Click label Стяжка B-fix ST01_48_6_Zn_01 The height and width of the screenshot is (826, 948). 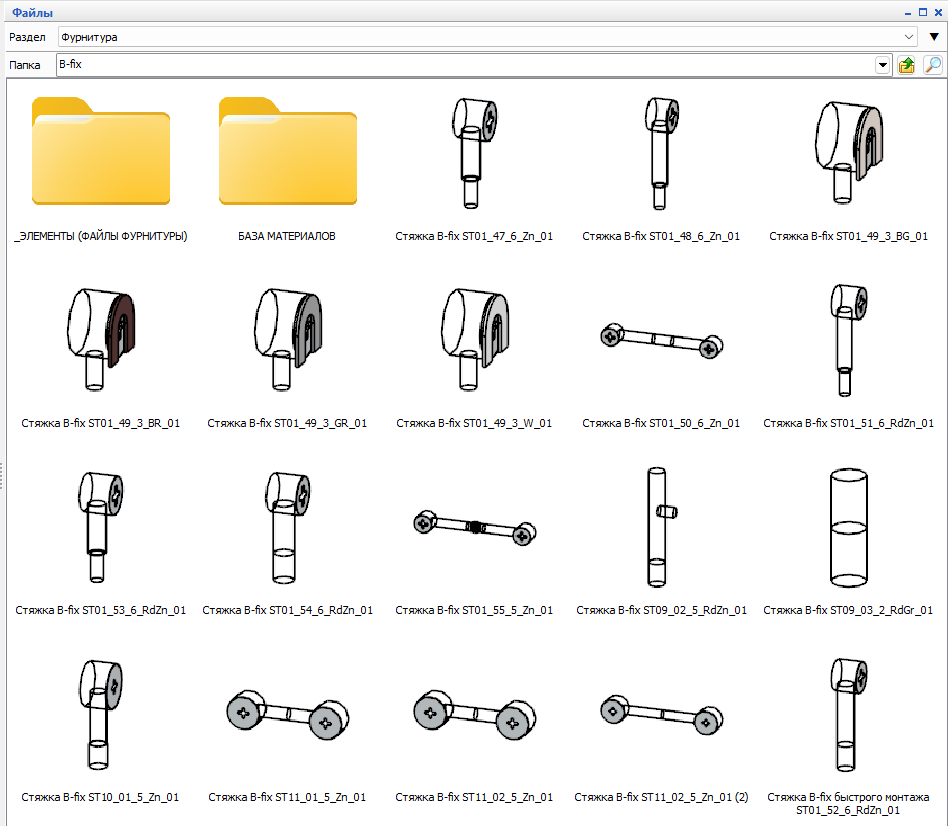tap(661, 236)
